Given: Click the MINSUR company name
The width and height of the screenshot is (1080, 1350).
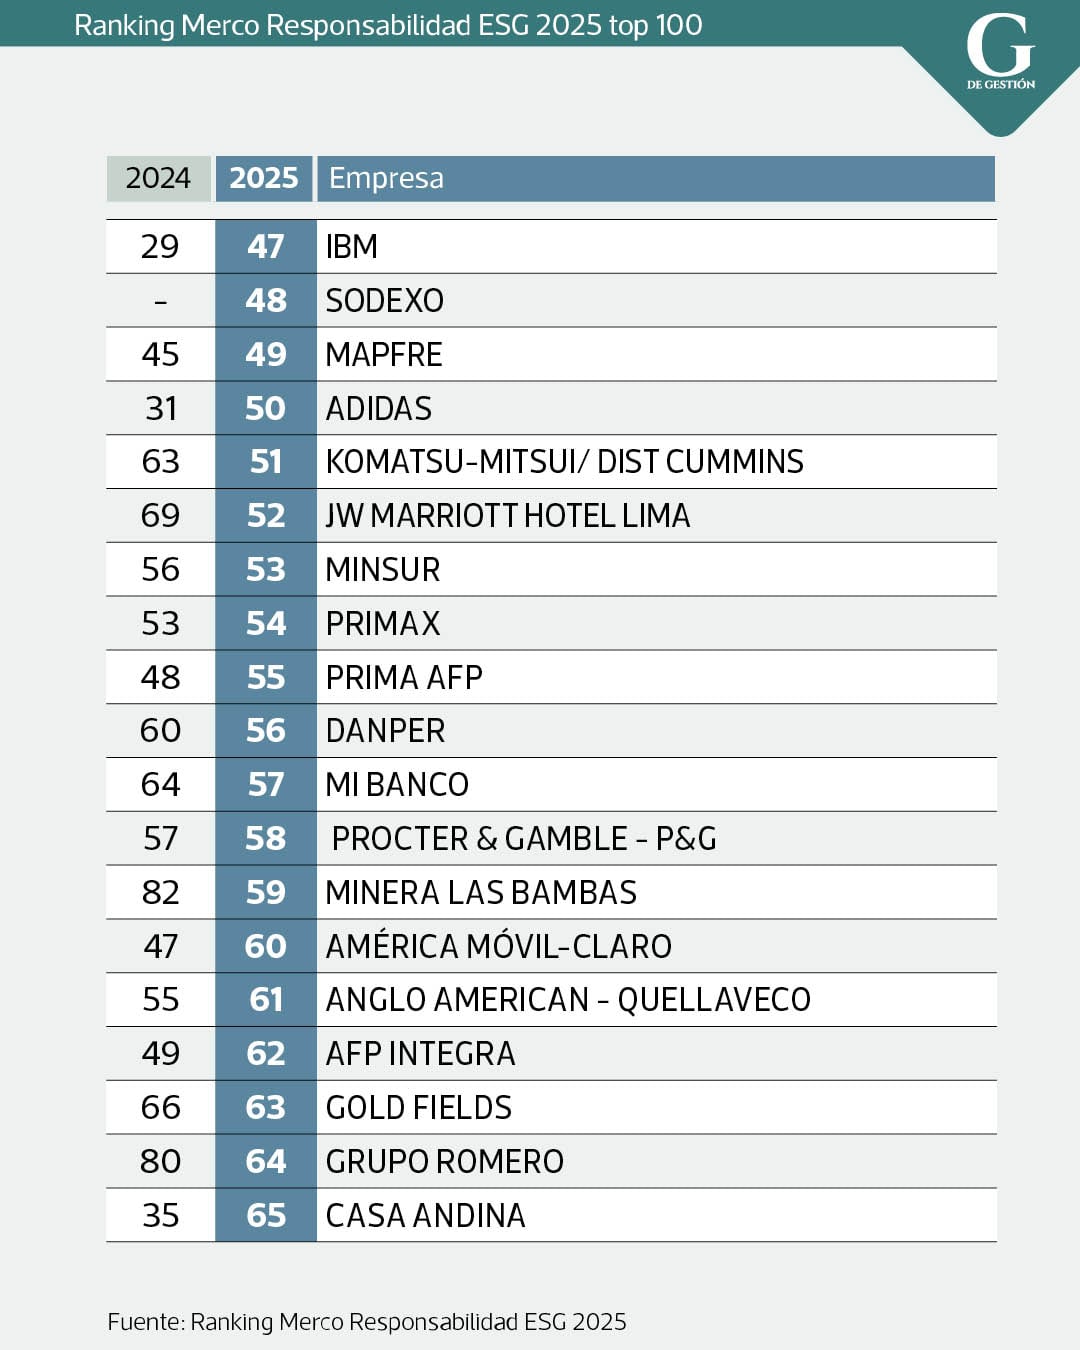Looking at the screenshot, I should (x=383, y=570).
